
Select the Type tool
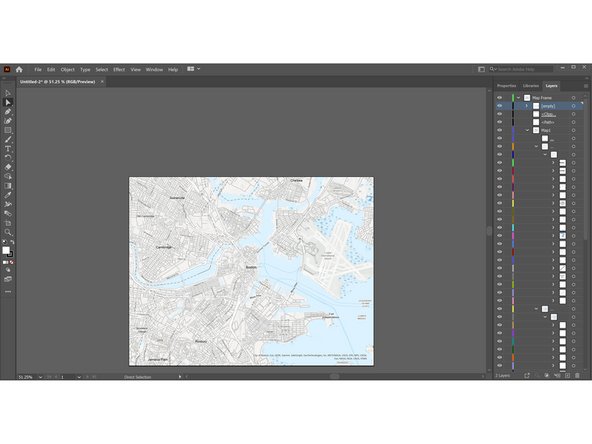[x=8, y=149]
